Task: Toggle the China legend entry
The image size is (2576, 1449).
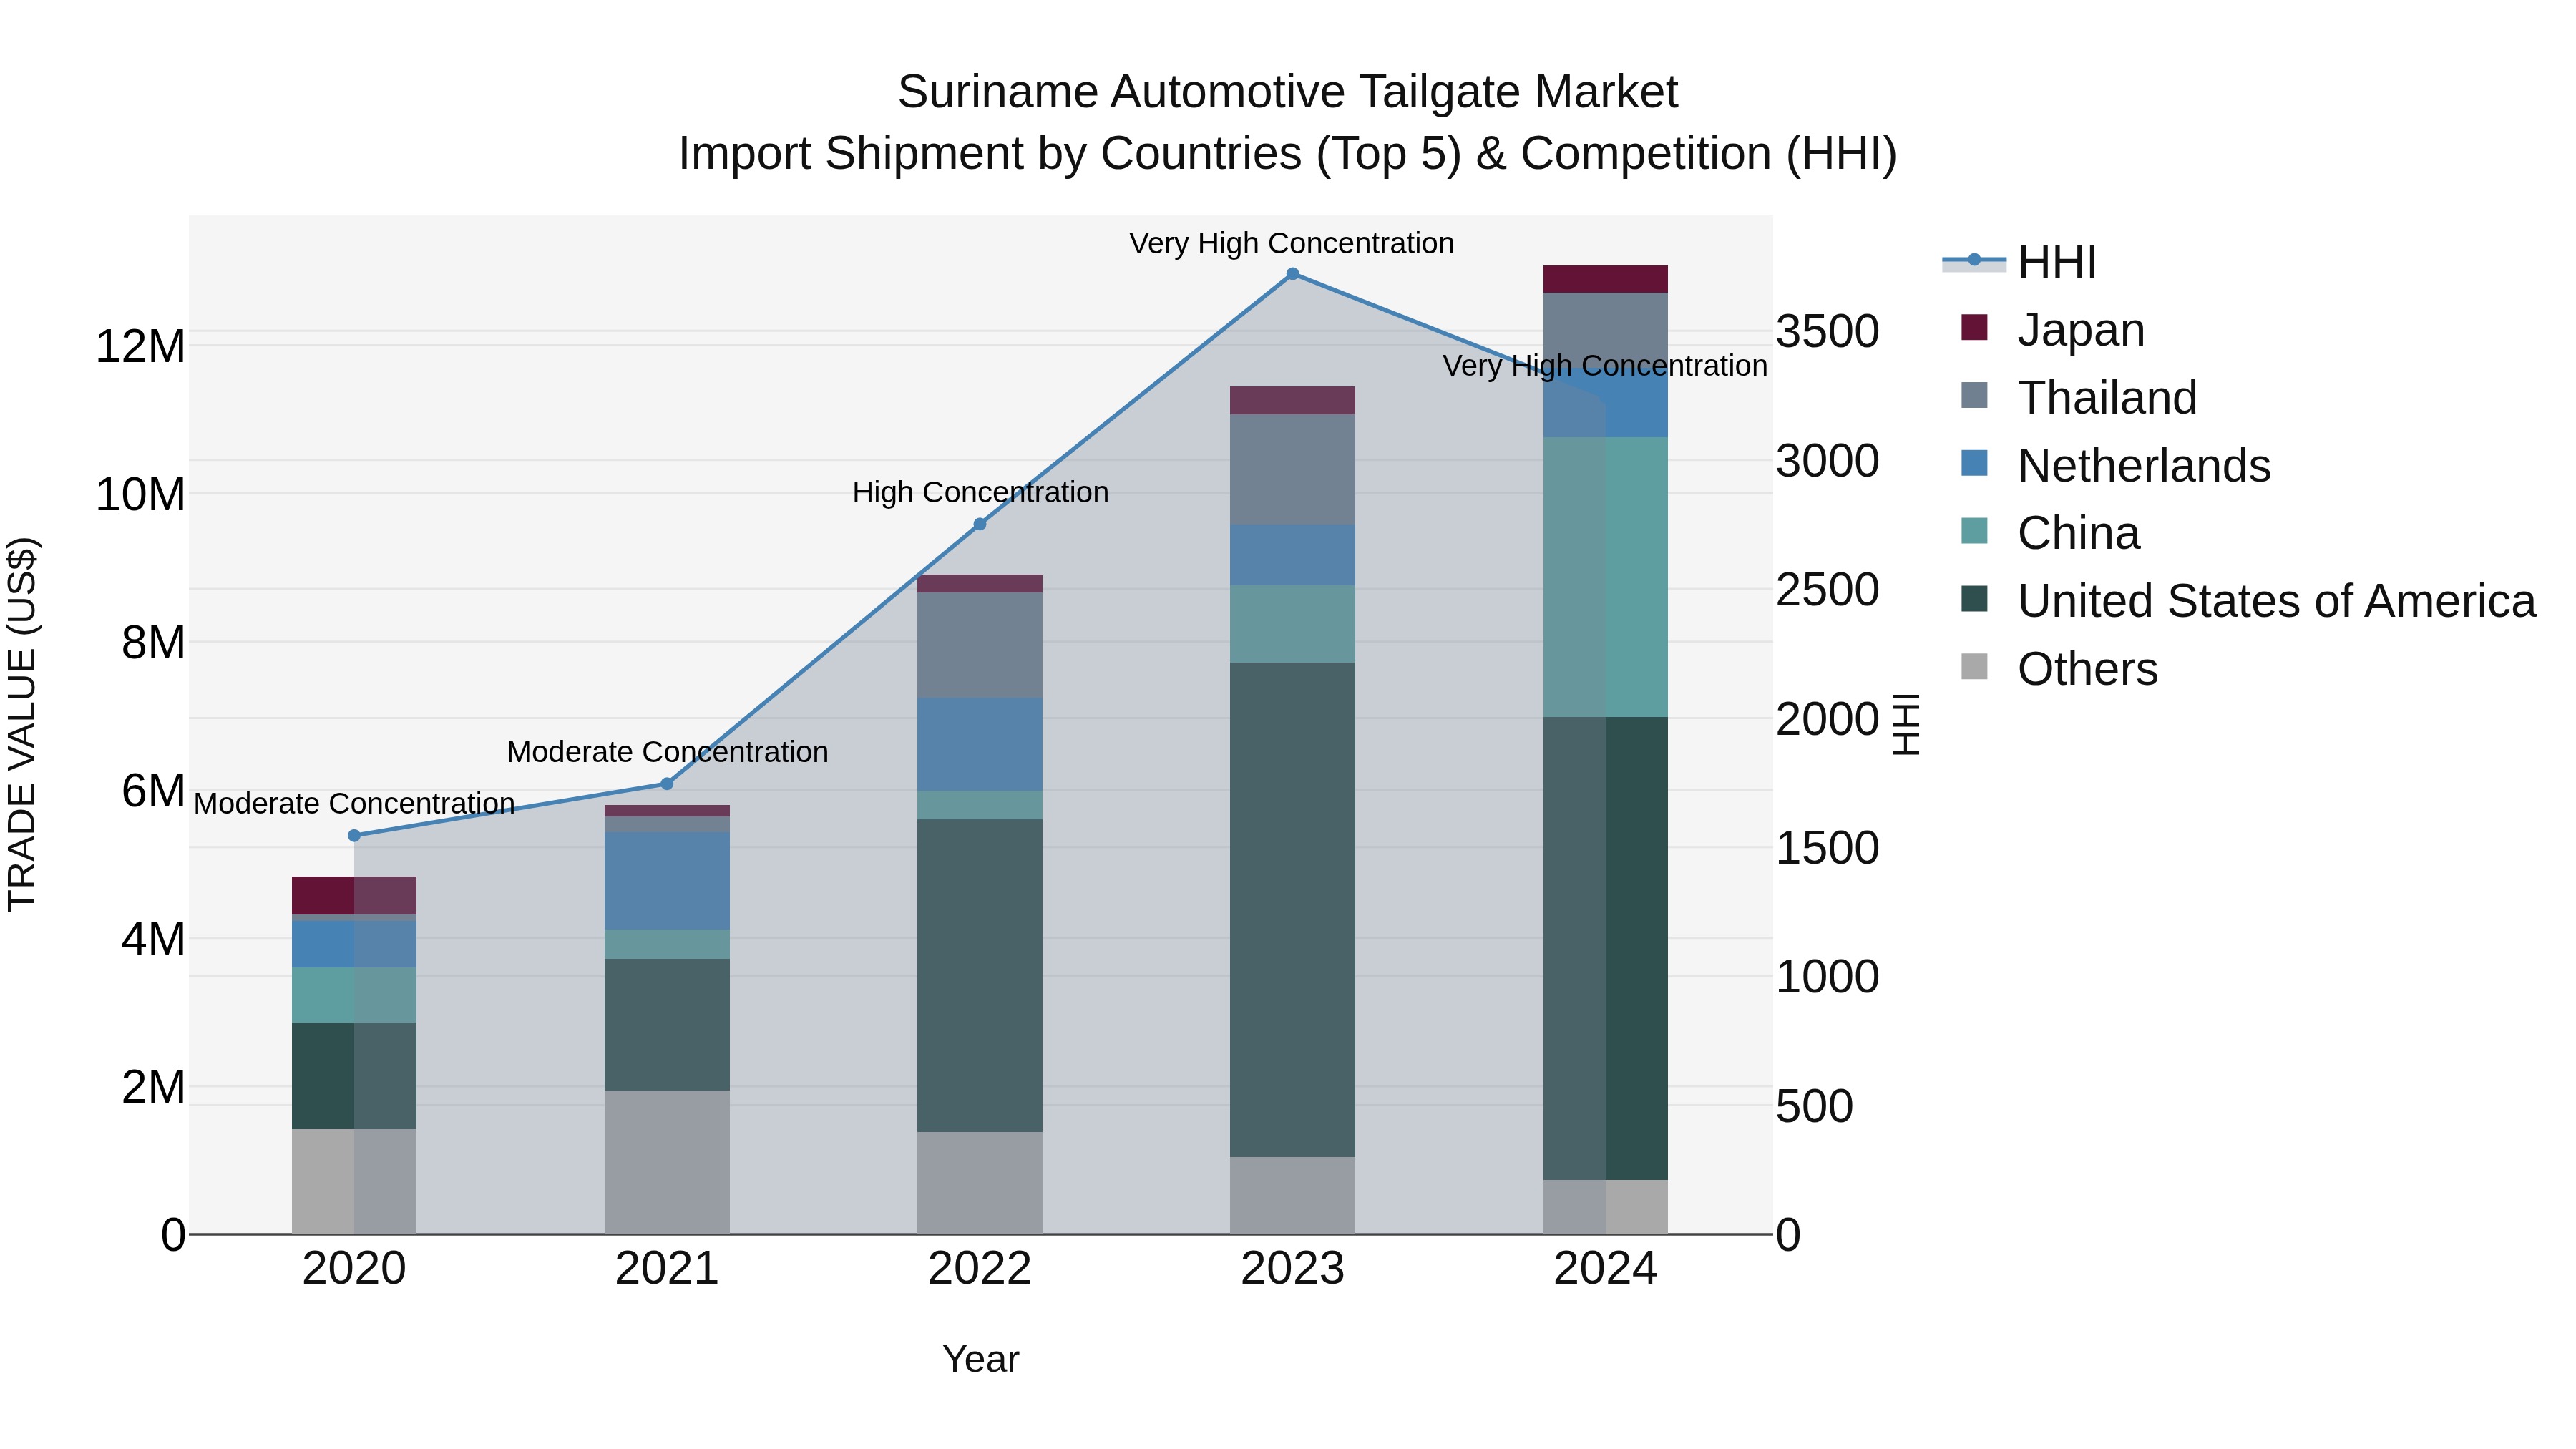Action: (x=2050, y=533)
